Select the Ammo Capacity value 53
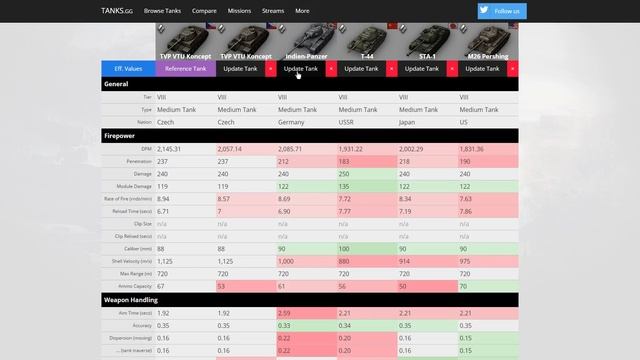The height and width of the screenshot is (360, 640). (x=221, y=286)
